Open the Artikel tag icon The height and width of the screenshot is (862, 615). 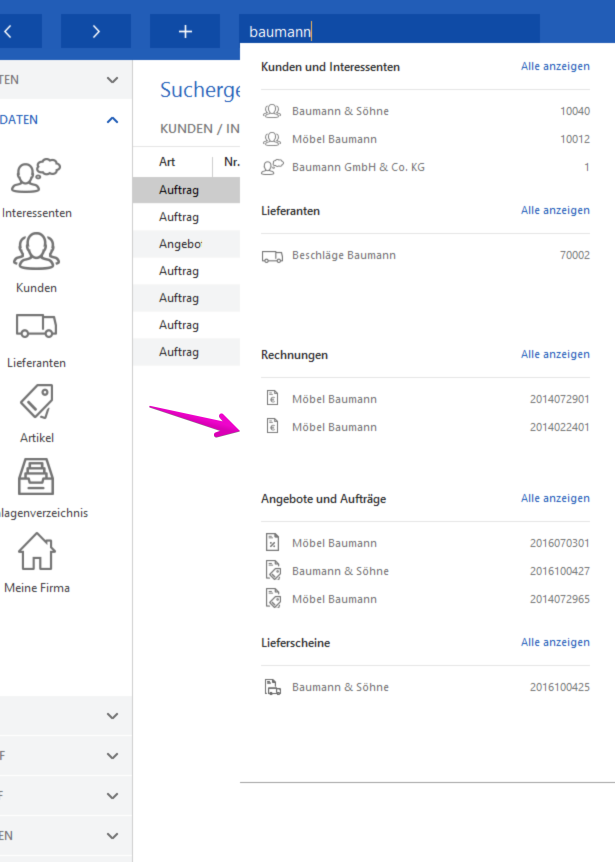click(36, 401)
